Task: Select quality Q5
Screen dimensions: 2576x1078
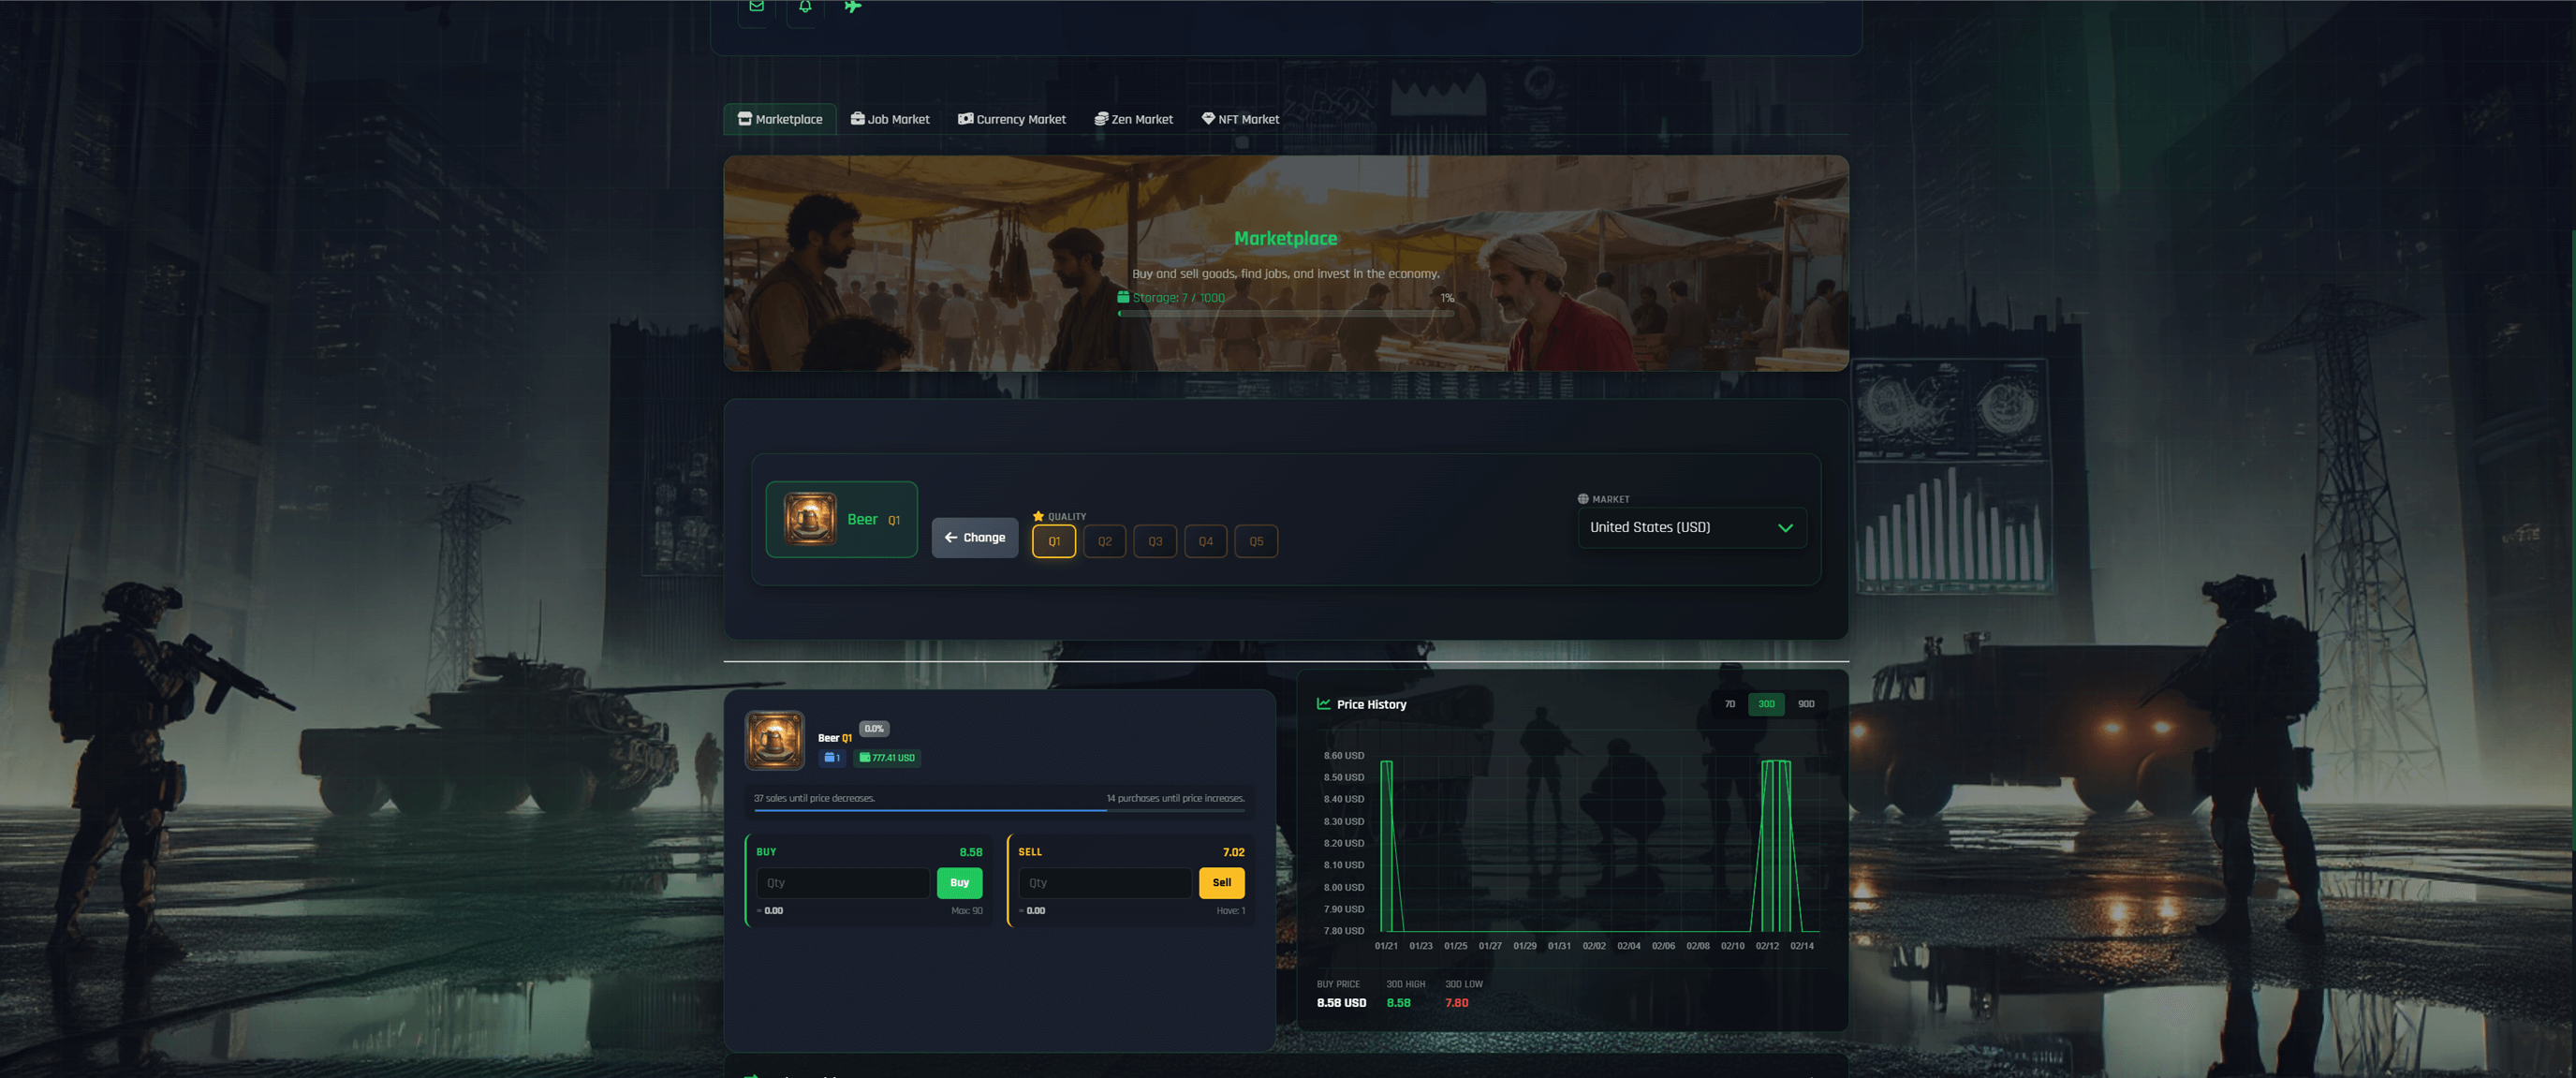Action: click(x=1256, y=541)
